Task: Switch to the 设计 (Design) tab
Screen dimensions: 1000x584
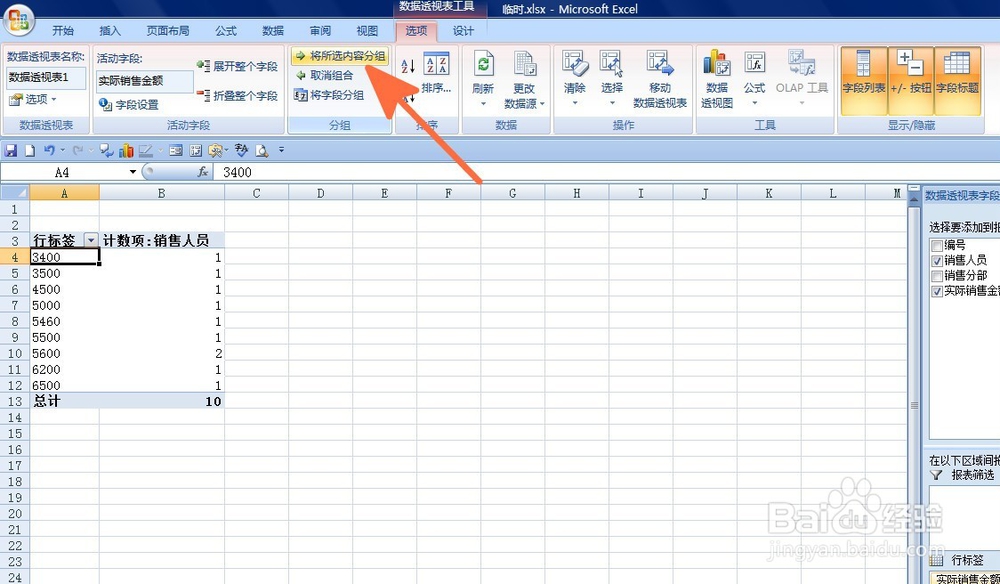Action: (x=463, y=31)
